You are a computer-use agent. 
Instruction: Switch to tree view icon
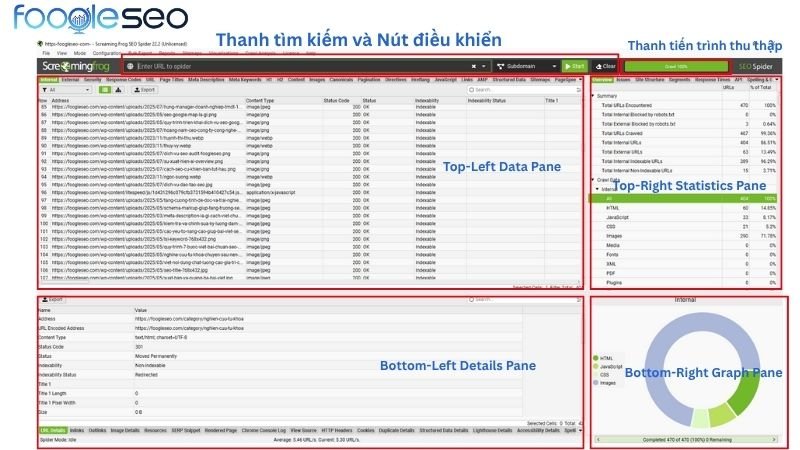(118, 90)
